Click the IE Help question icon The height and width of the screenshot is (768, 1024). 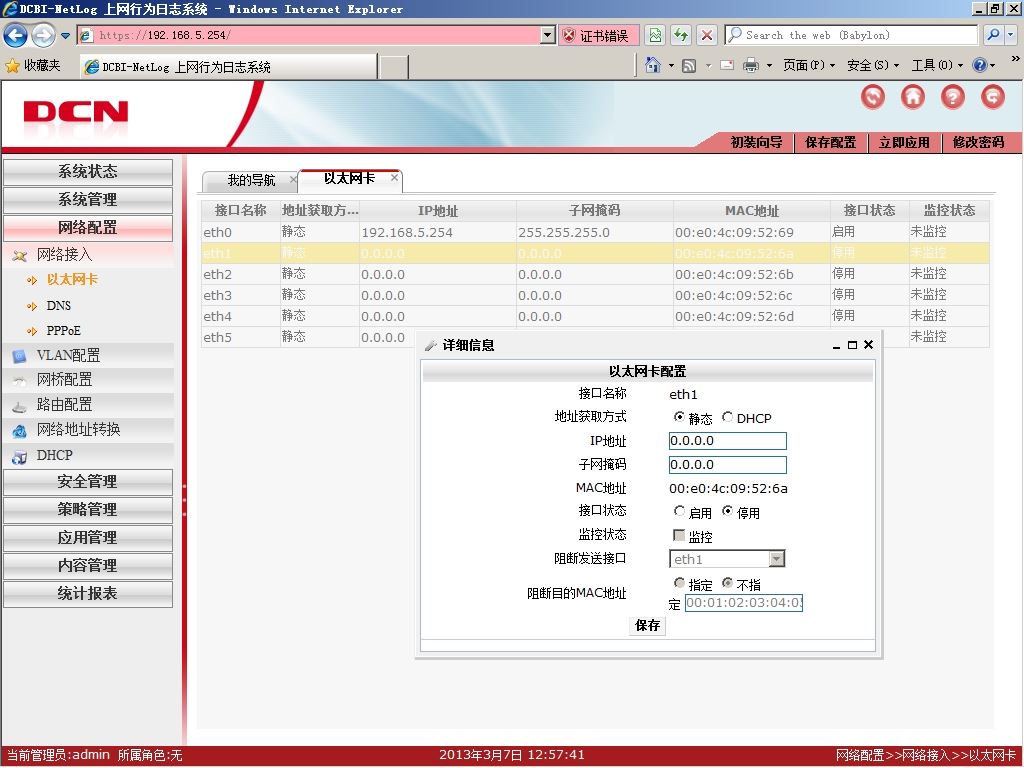coord(980,65)
